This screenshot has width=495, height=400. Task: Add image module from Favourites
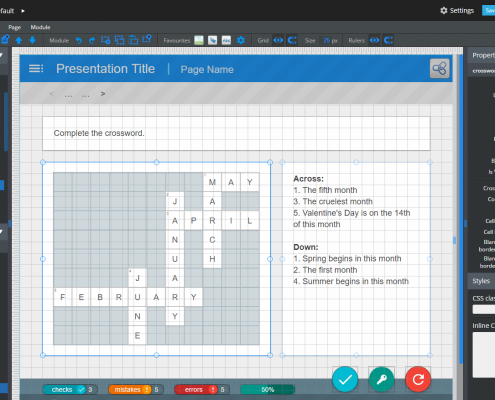199,40
